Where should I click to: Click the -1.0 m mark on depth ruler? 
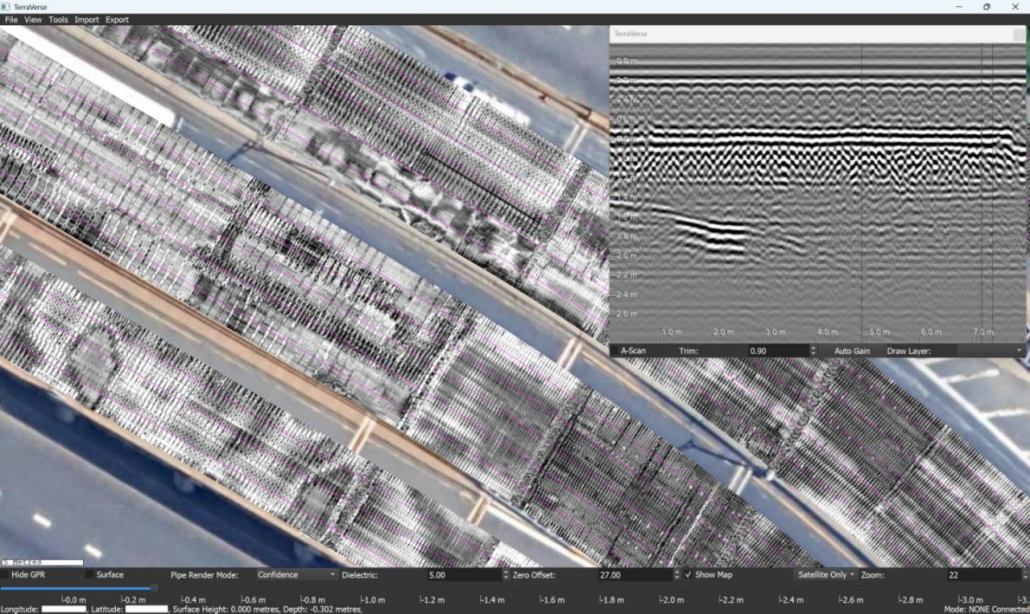click(372, 600)
